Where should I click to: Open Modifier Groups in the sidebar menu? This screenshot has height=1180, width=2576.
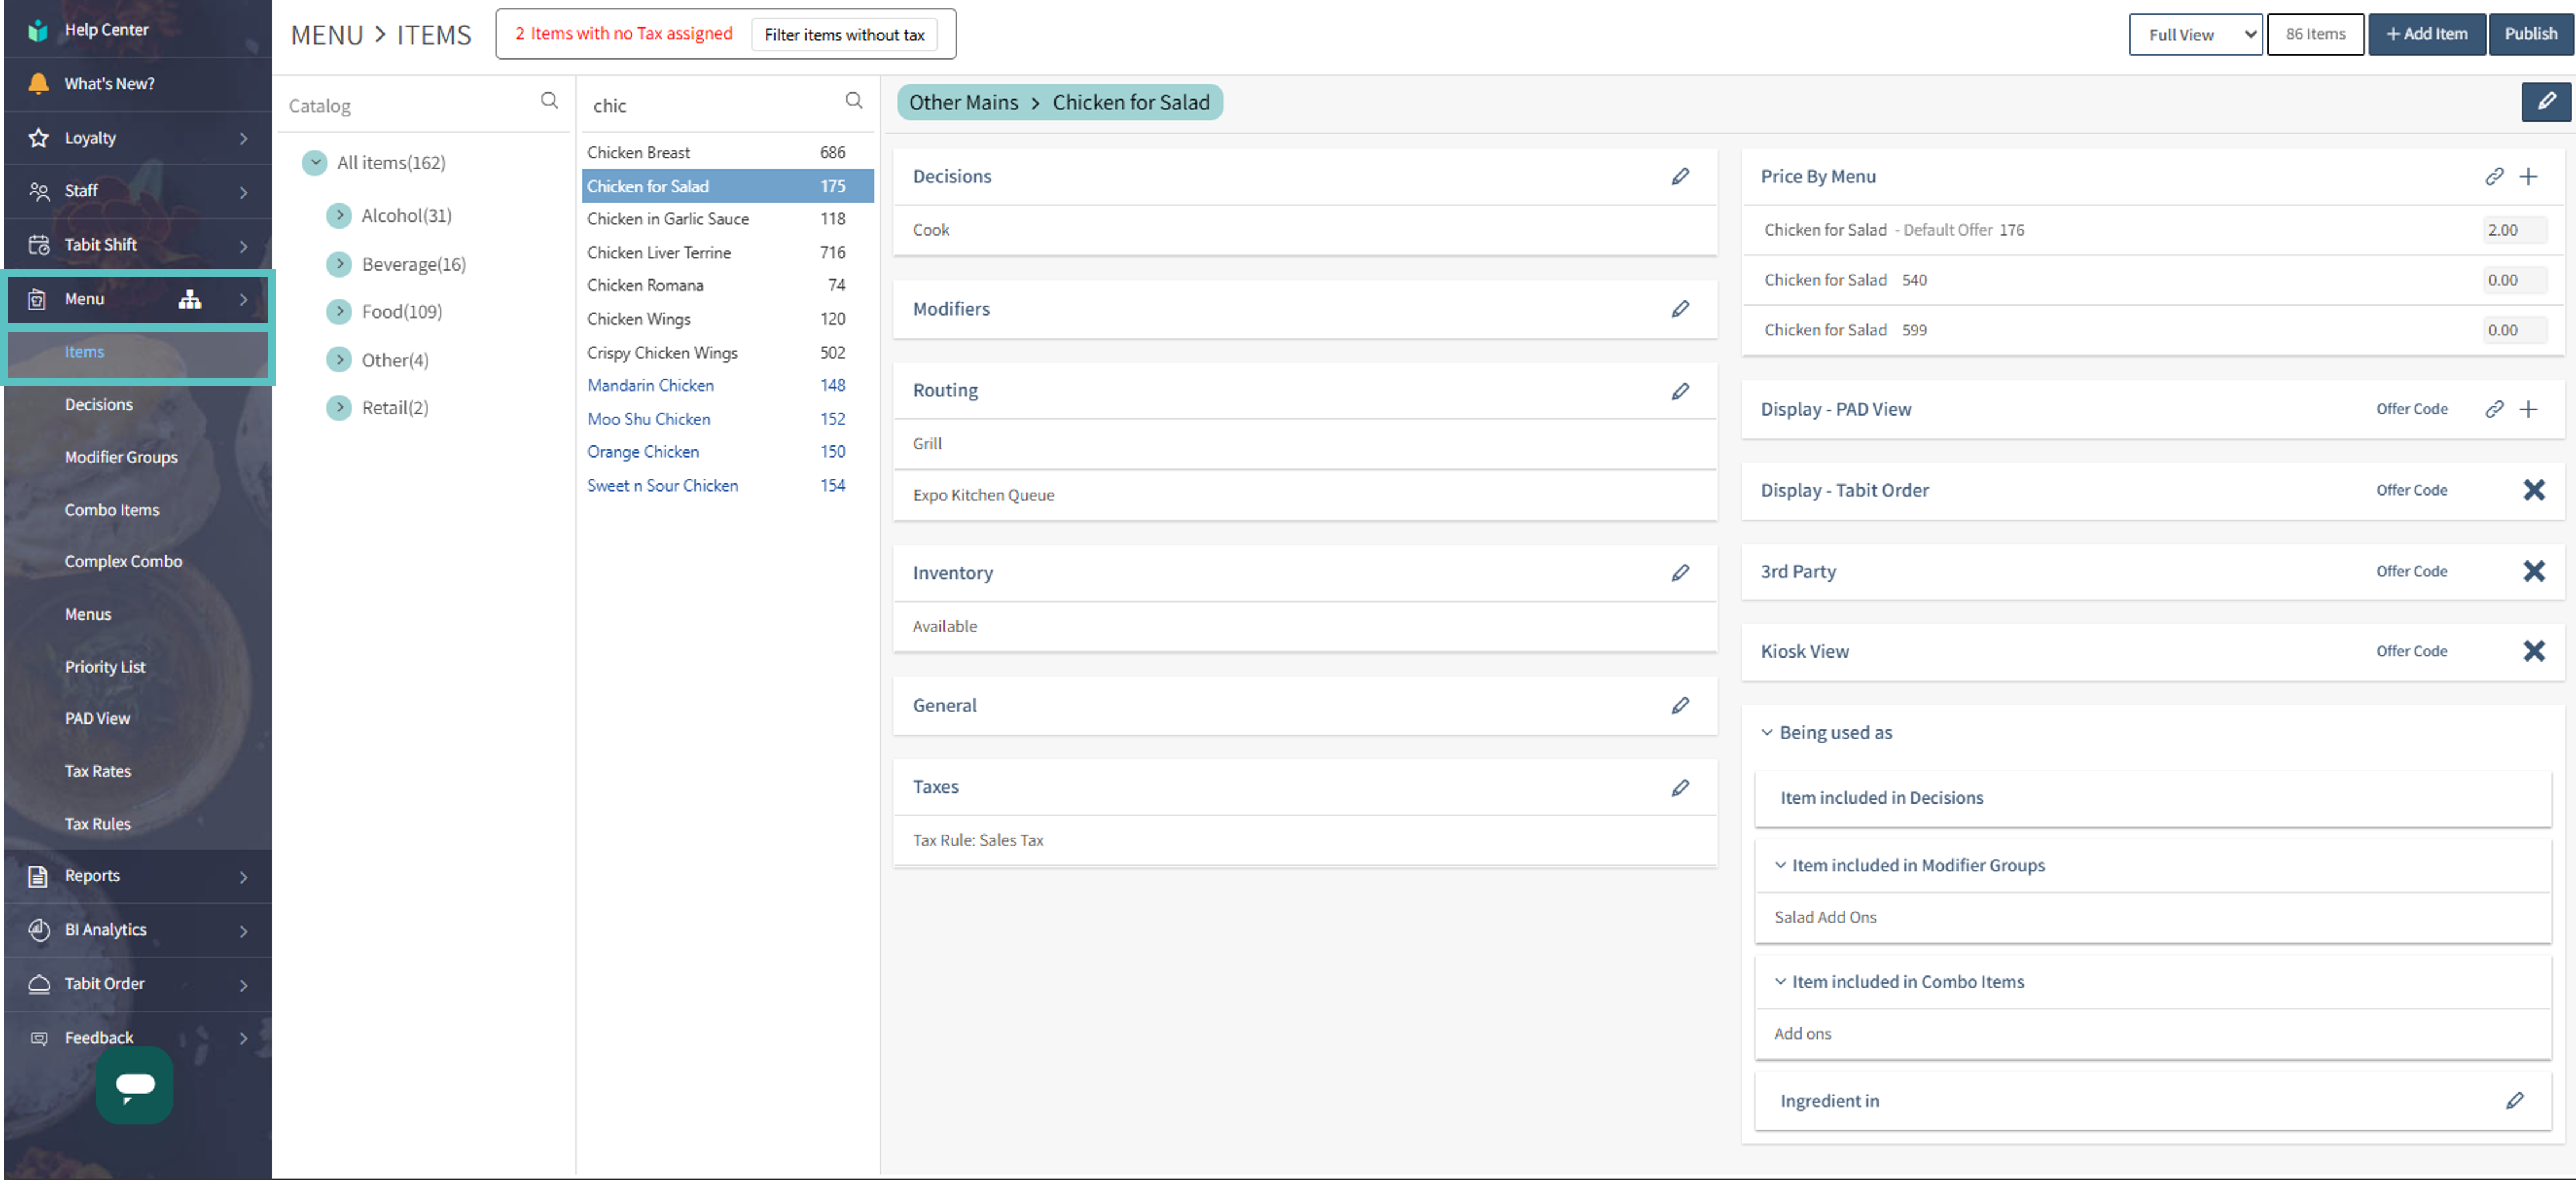[x=121, y=457]
